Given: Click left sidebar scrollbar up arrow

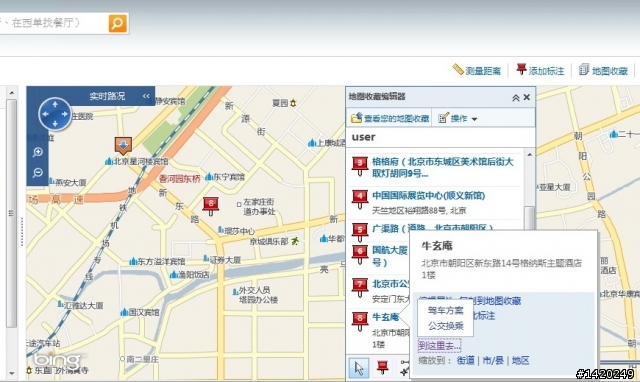Looking at the screenshot, I should (11, 93).
